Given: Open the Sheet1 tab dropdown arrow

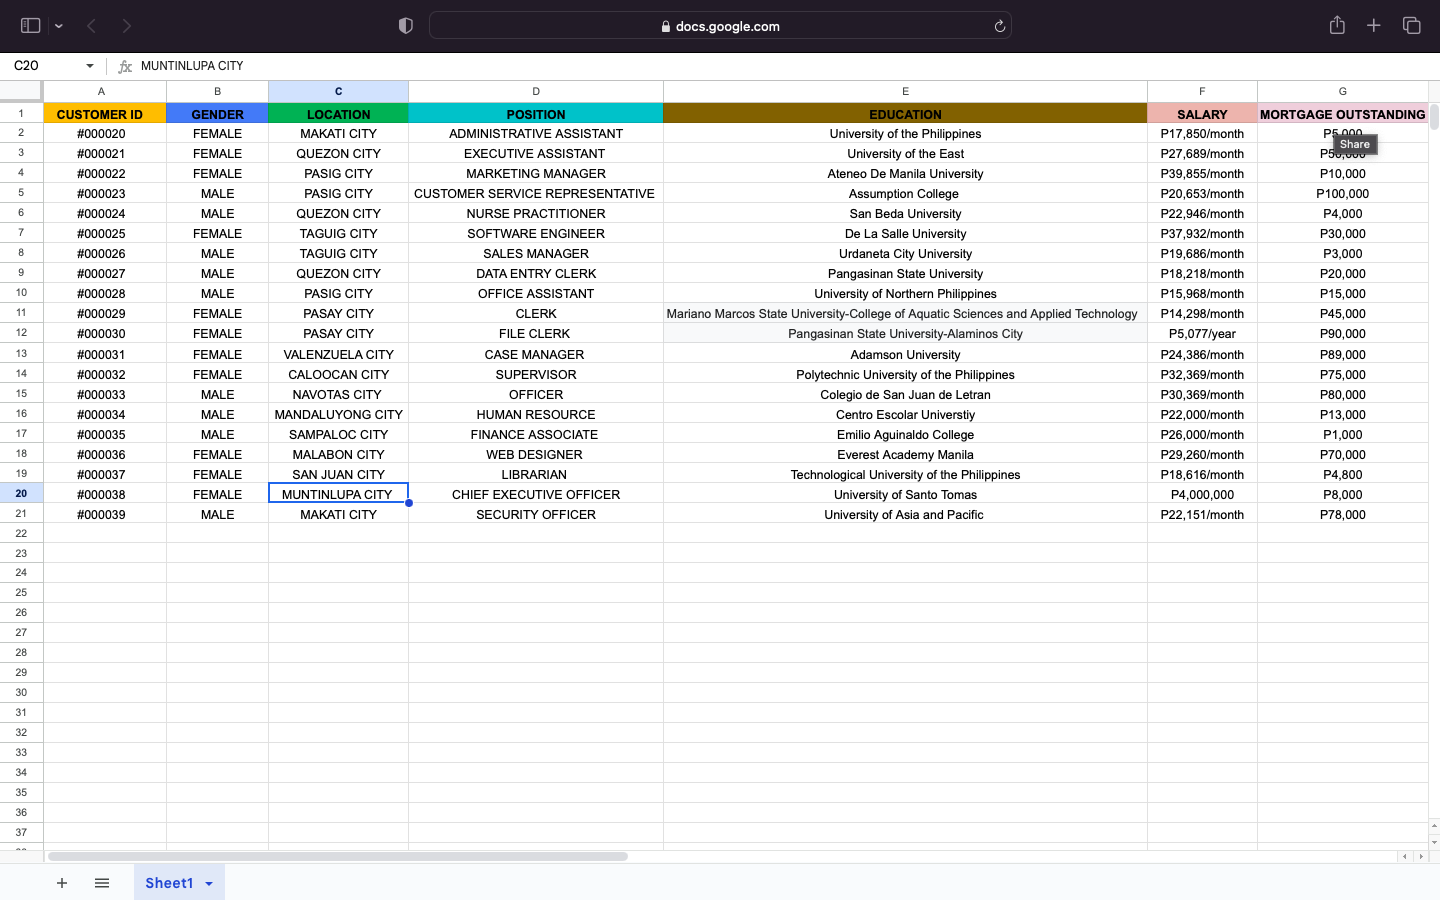Looking at the screenshot, I should pos(209,884).
